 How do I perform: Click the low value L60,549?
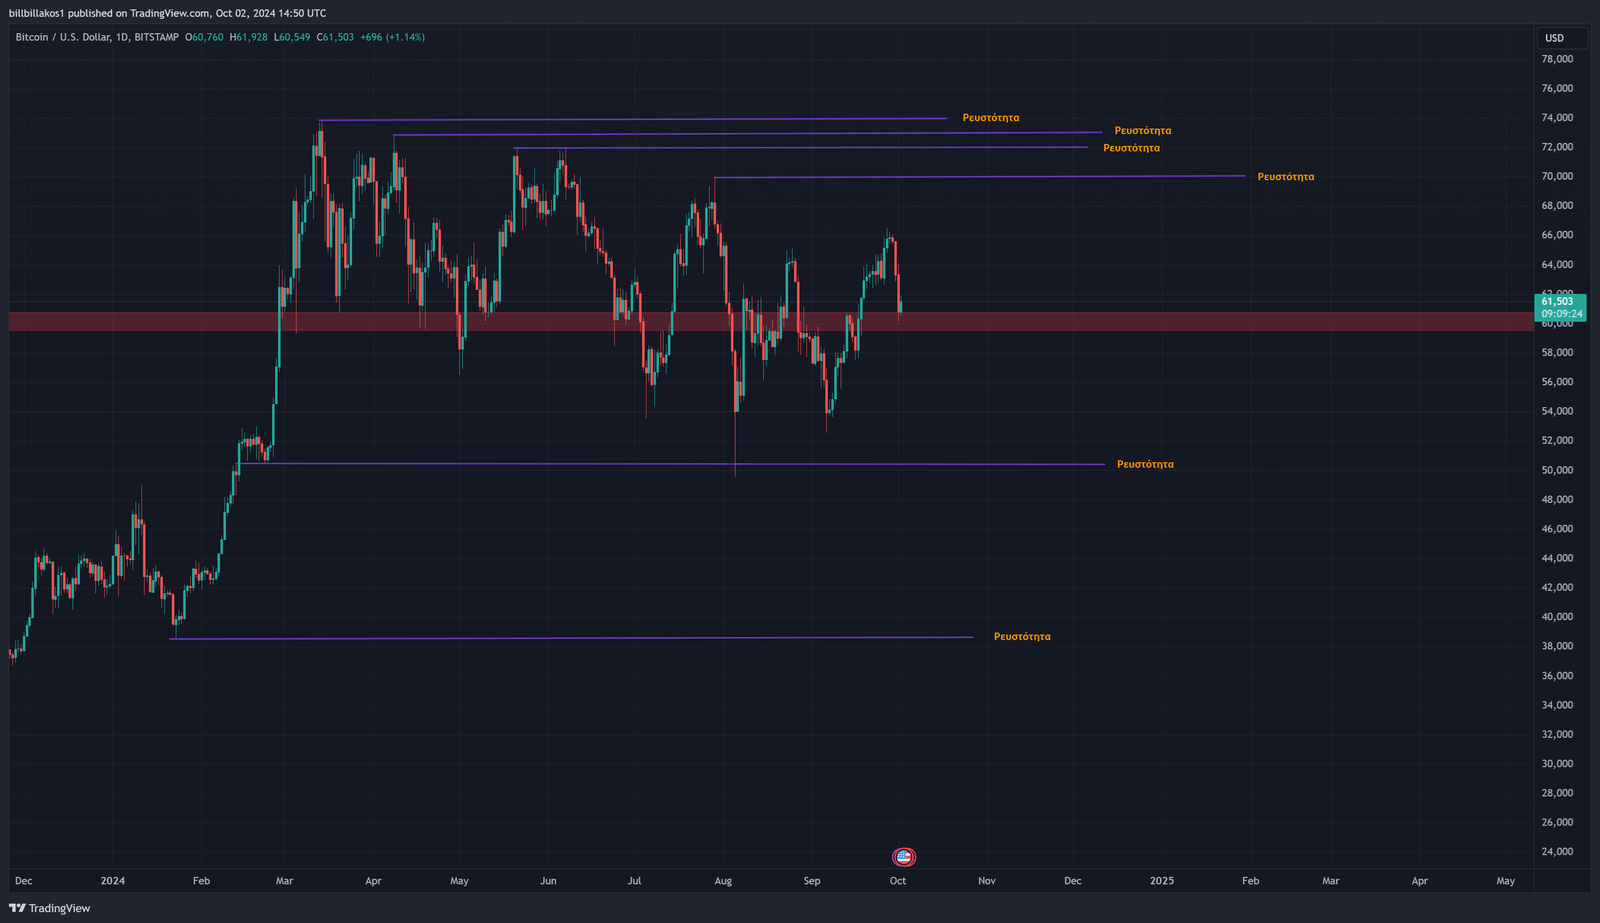pos(291,37)
